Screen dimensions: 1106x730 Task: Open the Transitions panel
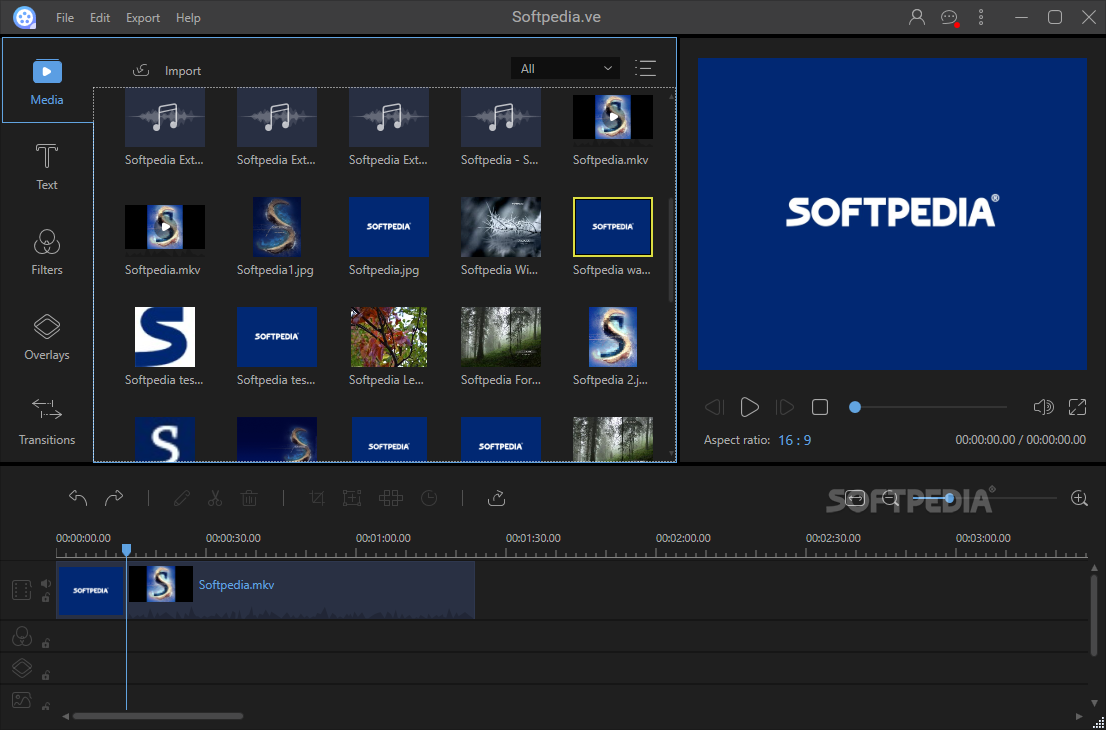pos(47,421)
